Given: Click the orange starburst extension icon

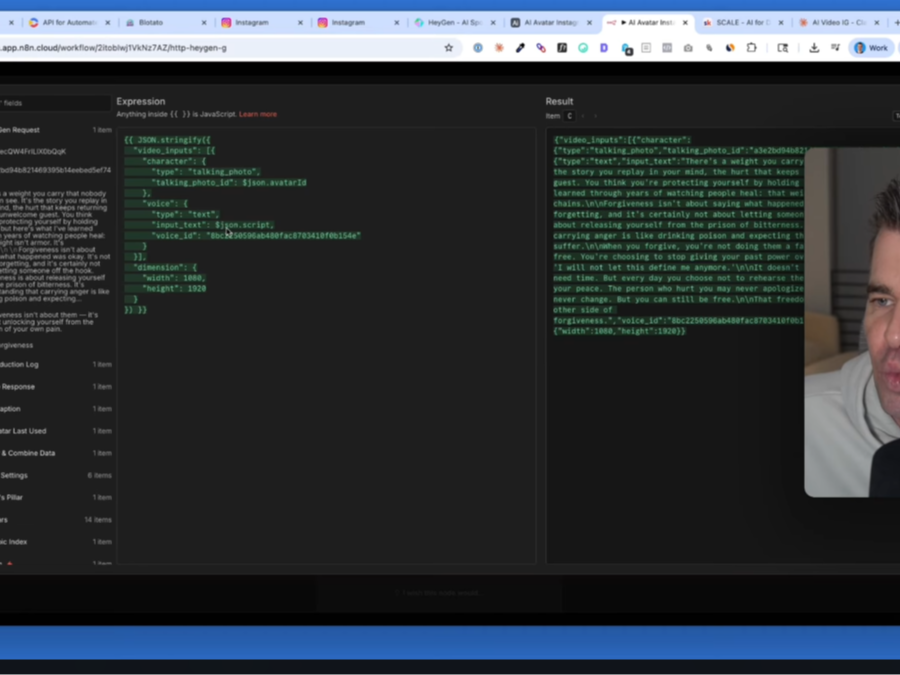Looking at the screenshot, I should (499, 48).
